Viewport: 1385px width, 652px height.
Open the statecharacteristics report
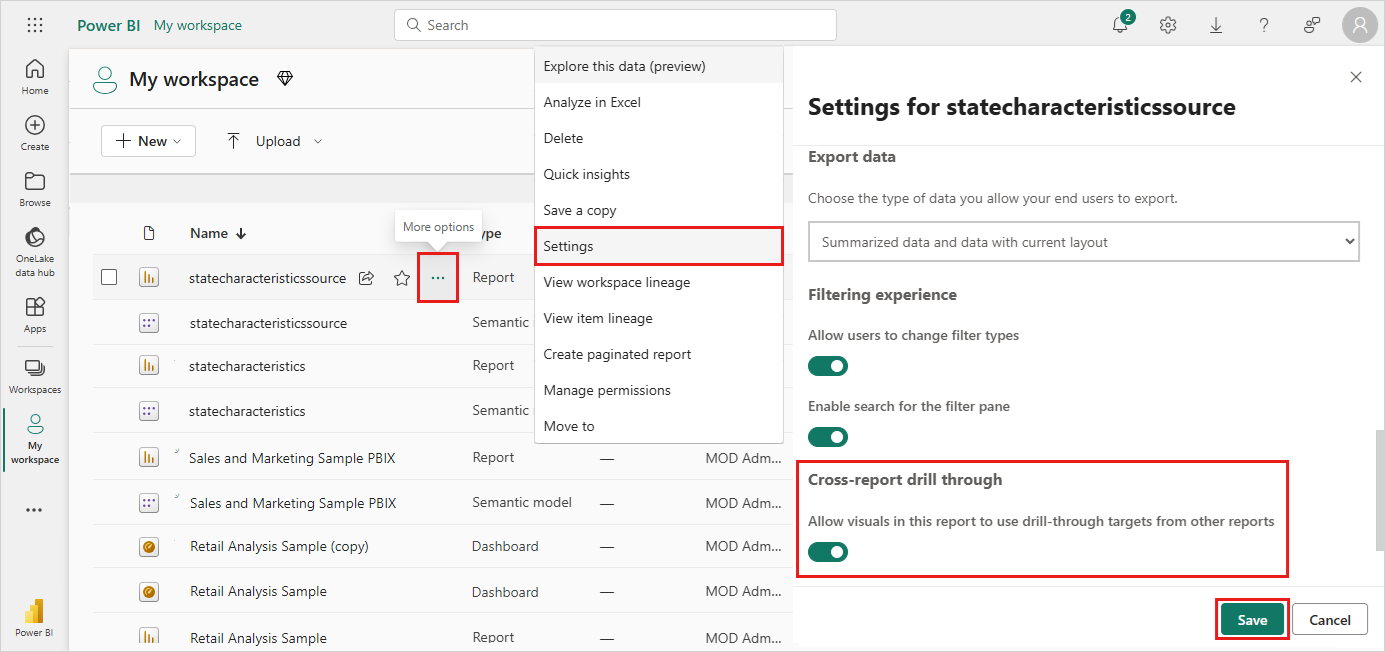[x=247, y=366]
